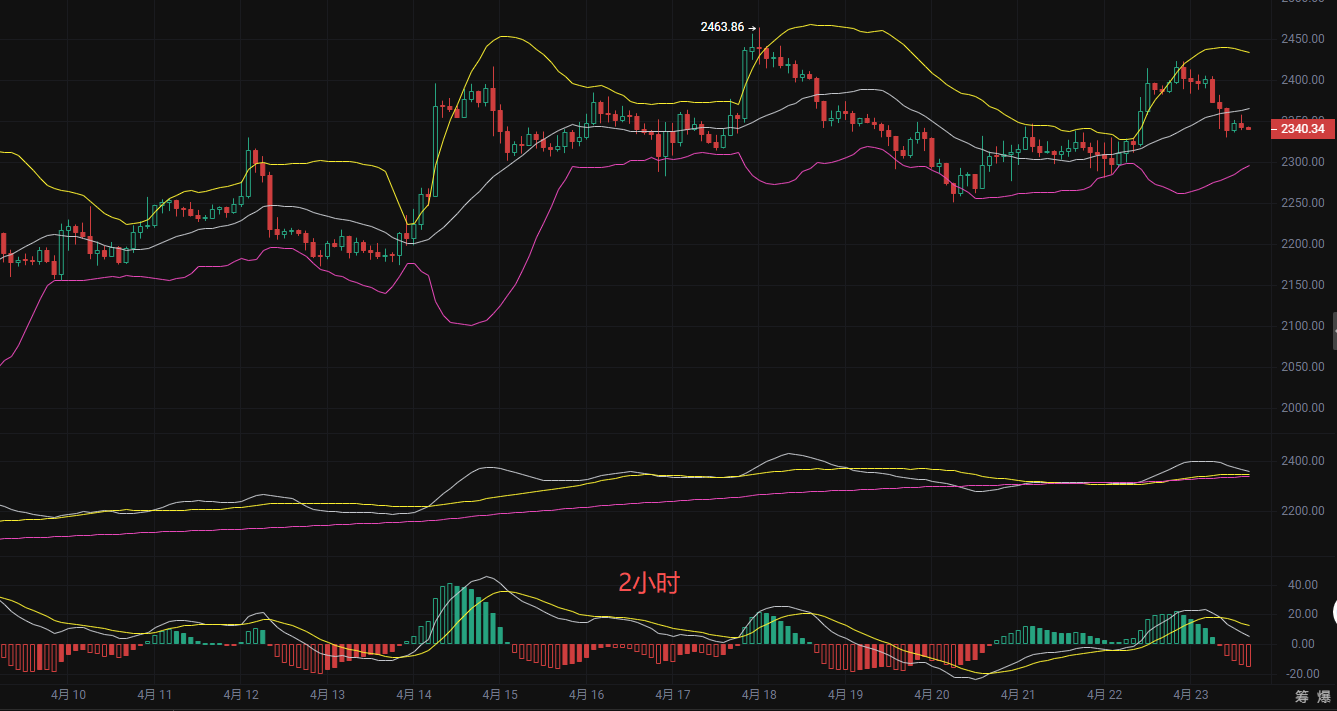
Task: Click the red 2340.34 current price tag
Action: coord(1302,129)
